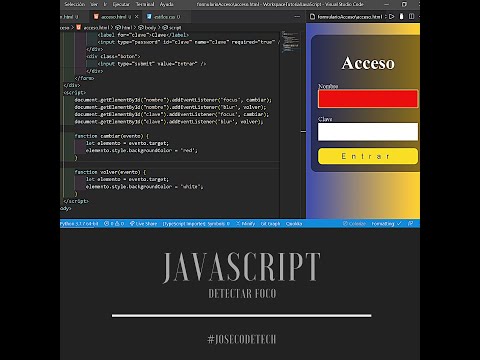Click Git Graph in the status bar
The height and width of the screenshot is (360, 480).
click(270, 224)
